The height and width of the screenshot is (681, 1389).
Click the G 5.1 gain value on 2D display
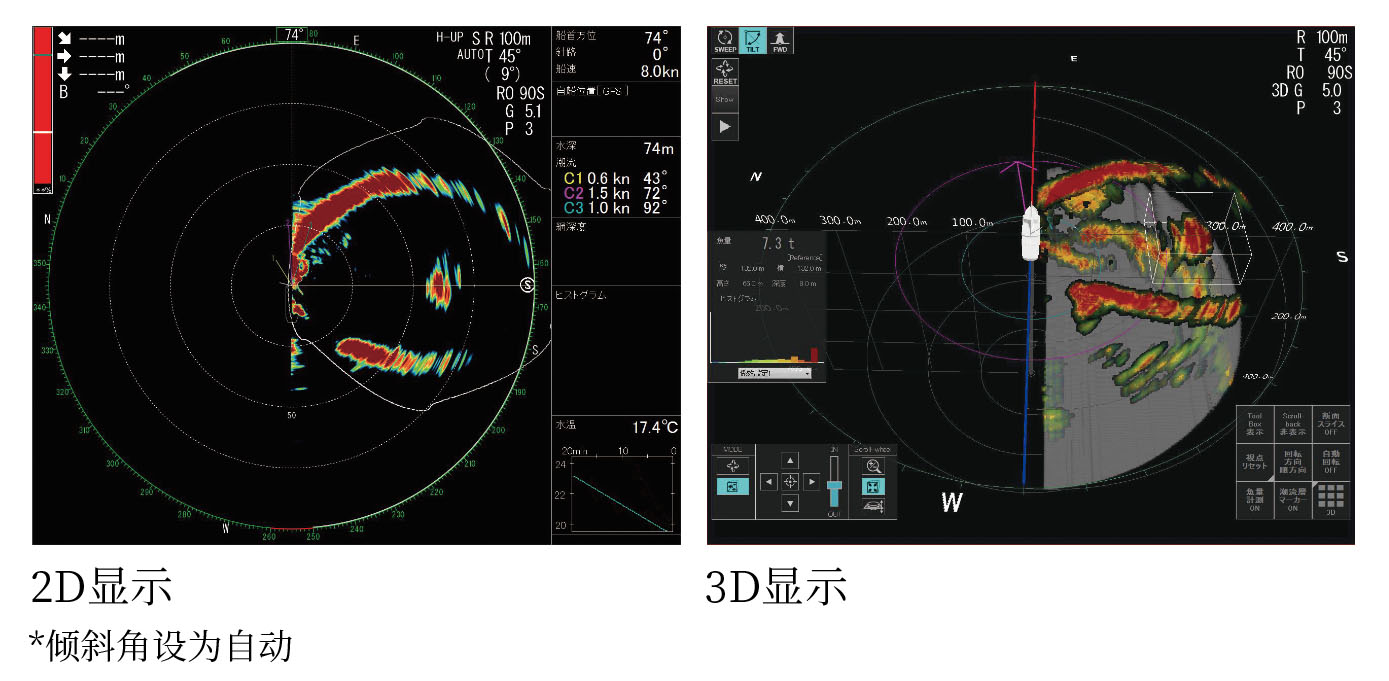(x=523, y=112)
